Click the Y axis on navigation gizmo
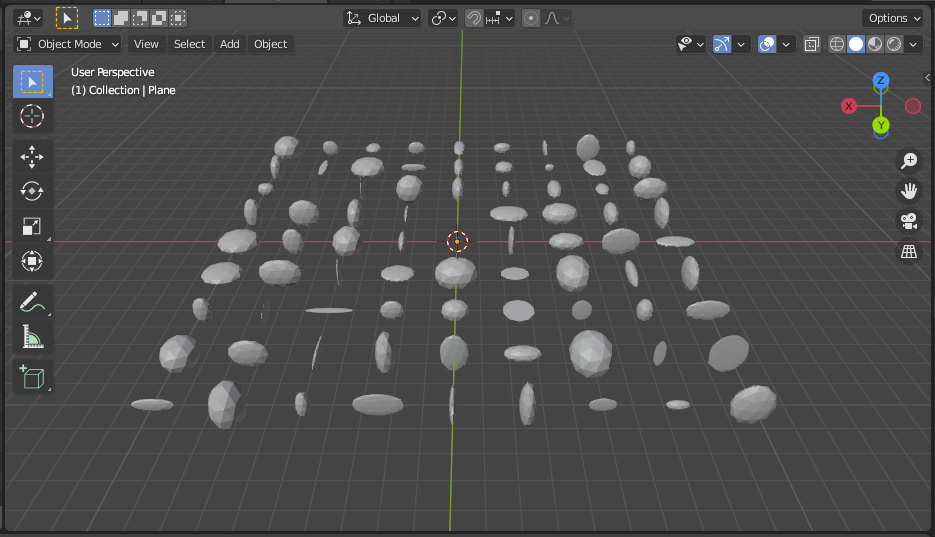935x537 pixels. 881,125
